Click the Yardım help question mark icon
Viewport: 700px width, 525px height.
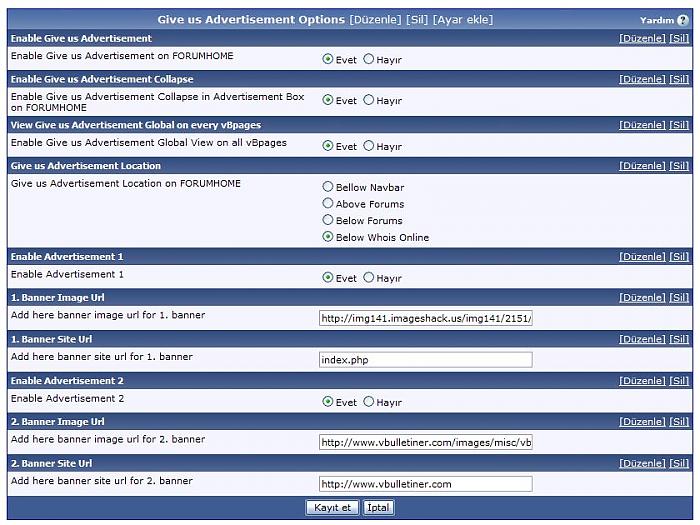pos(683,20)
